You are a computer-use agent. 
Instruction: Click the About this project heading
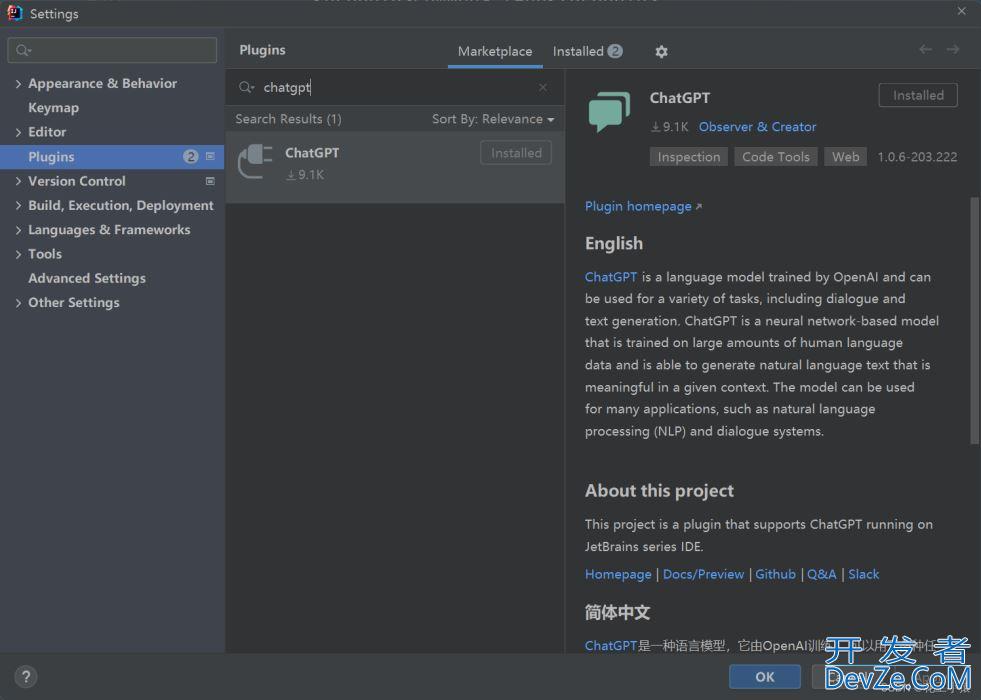[x=659, y=490]
